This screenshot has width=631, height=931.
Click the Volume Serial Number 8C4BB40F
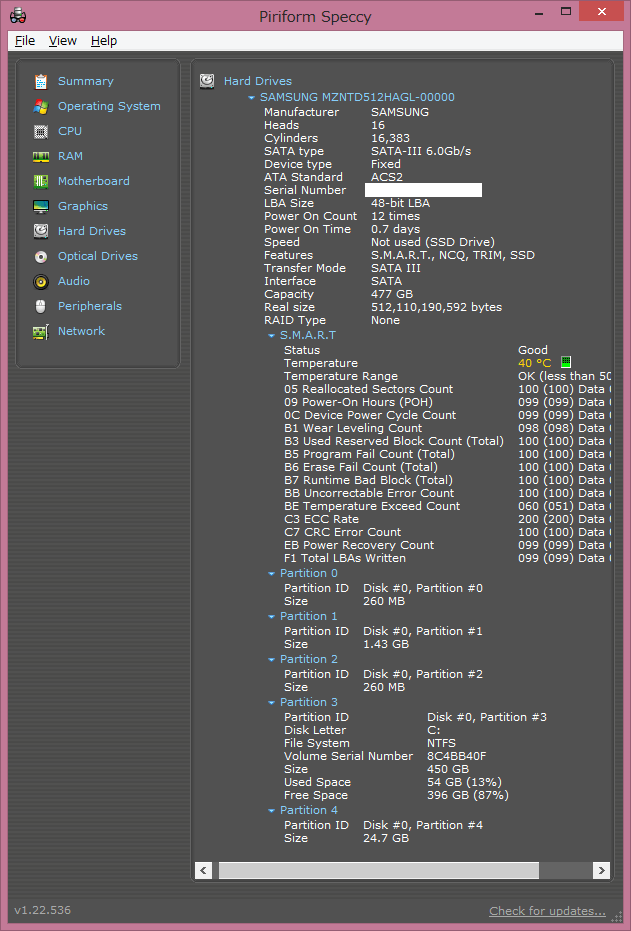click(456, 756)
